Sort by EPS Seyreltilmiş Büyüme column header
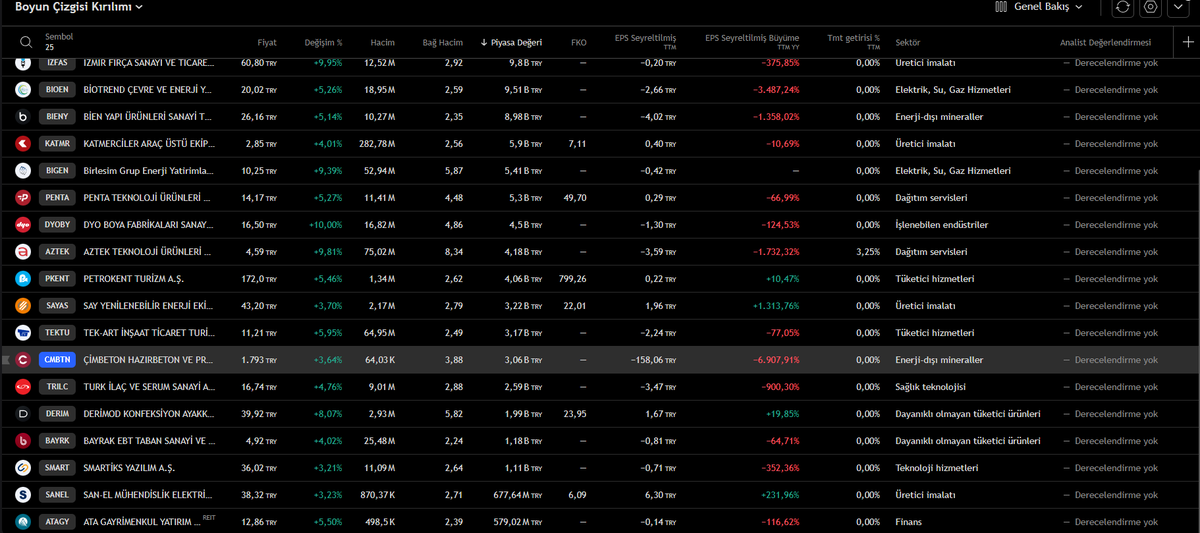The height and width of the screenshot is (533, 1200). 752,43
